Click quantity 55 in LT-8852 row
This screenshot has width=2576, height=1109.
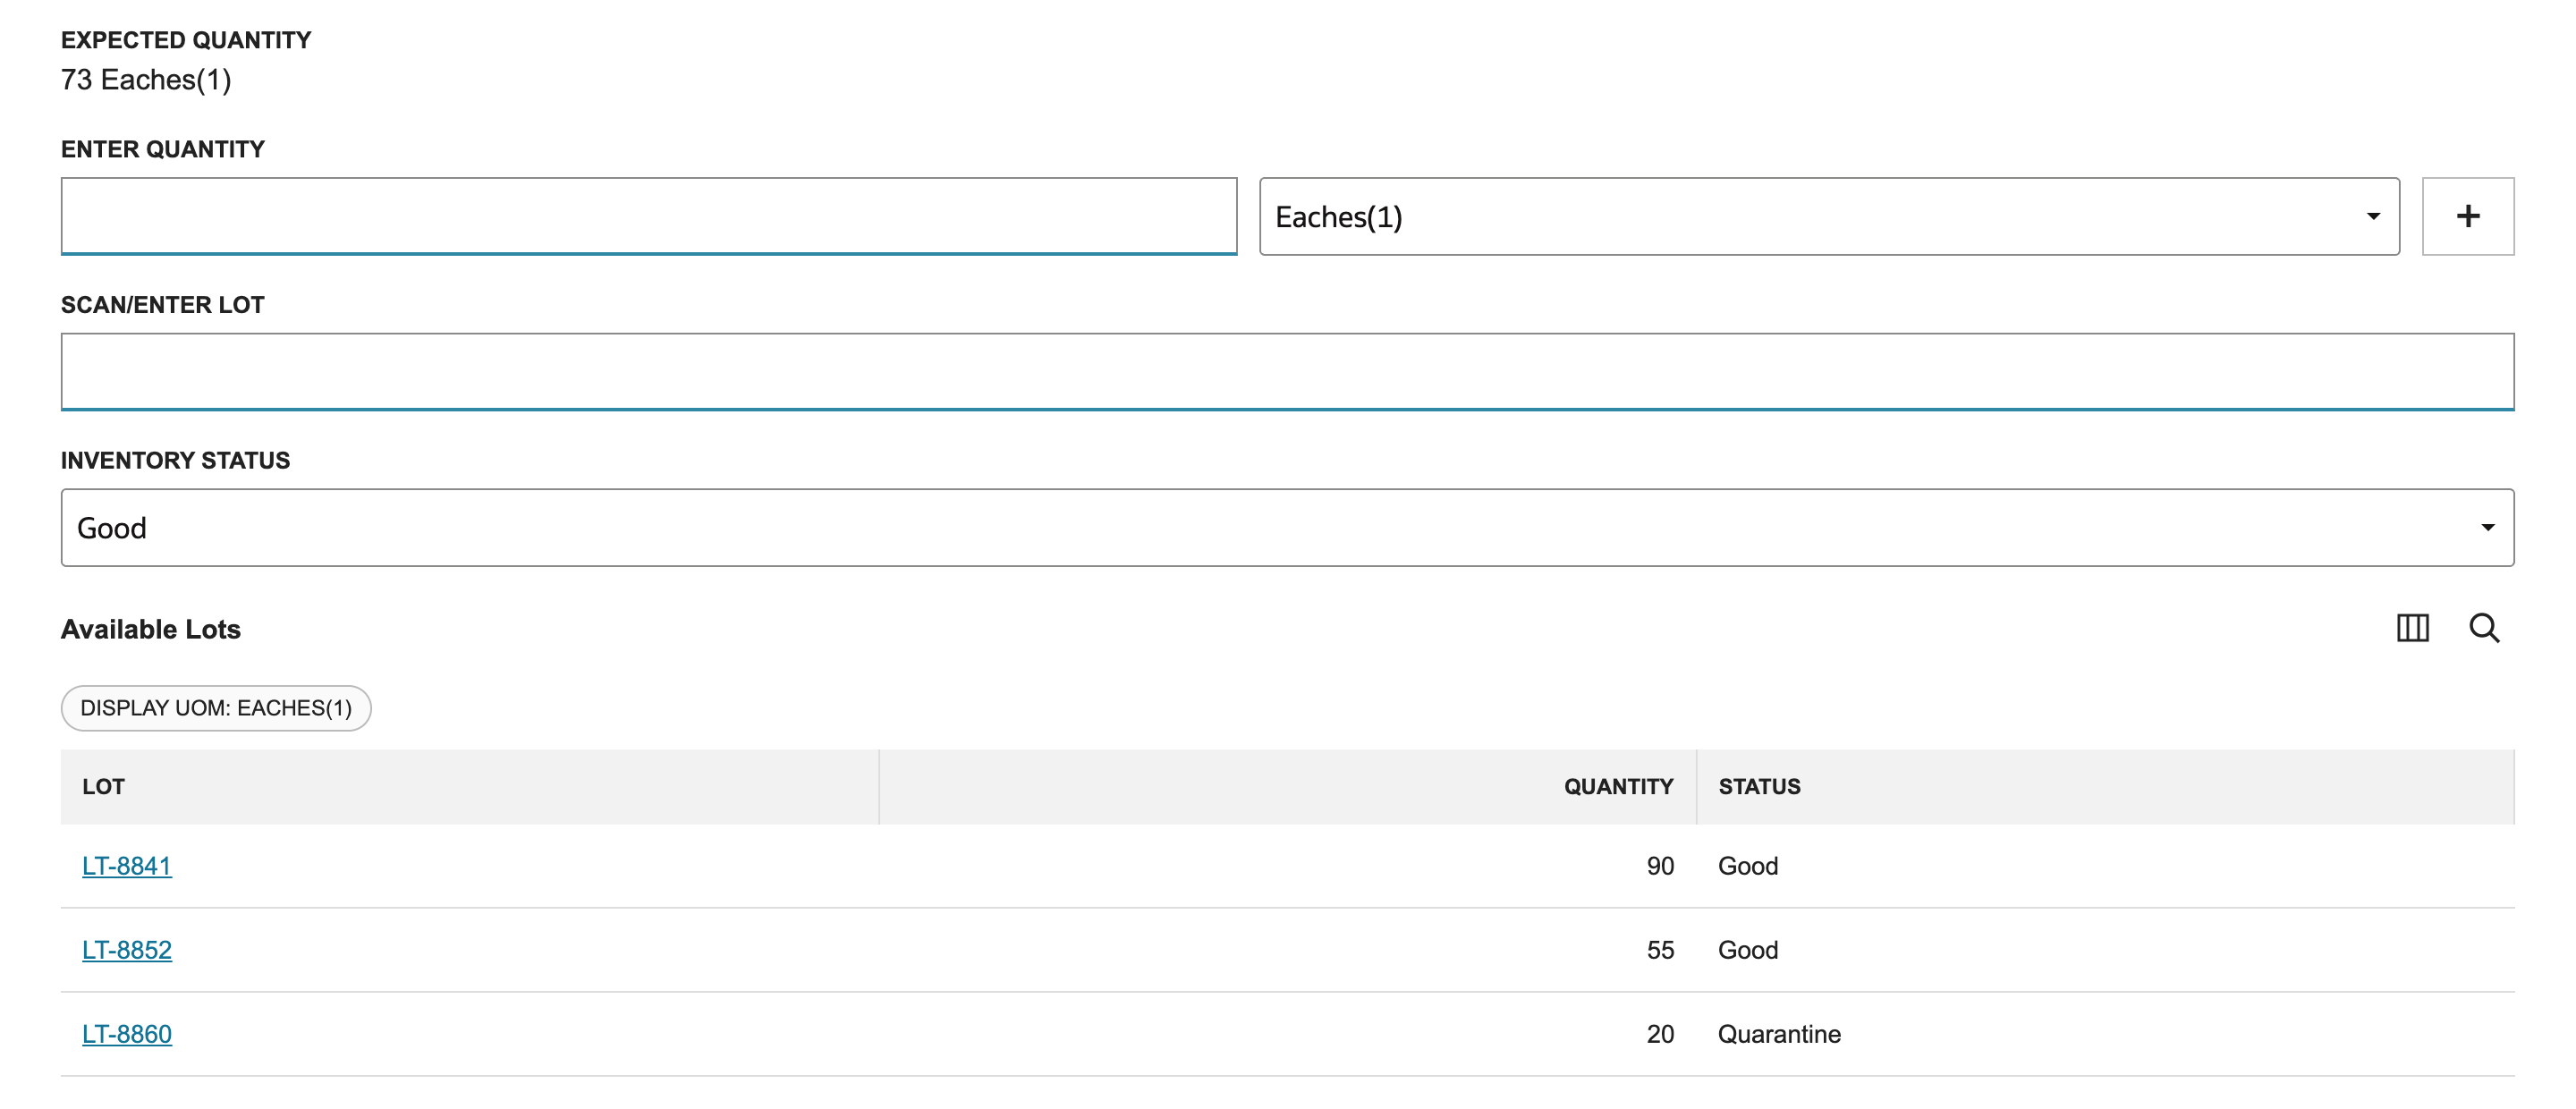tap(1660, 950)
